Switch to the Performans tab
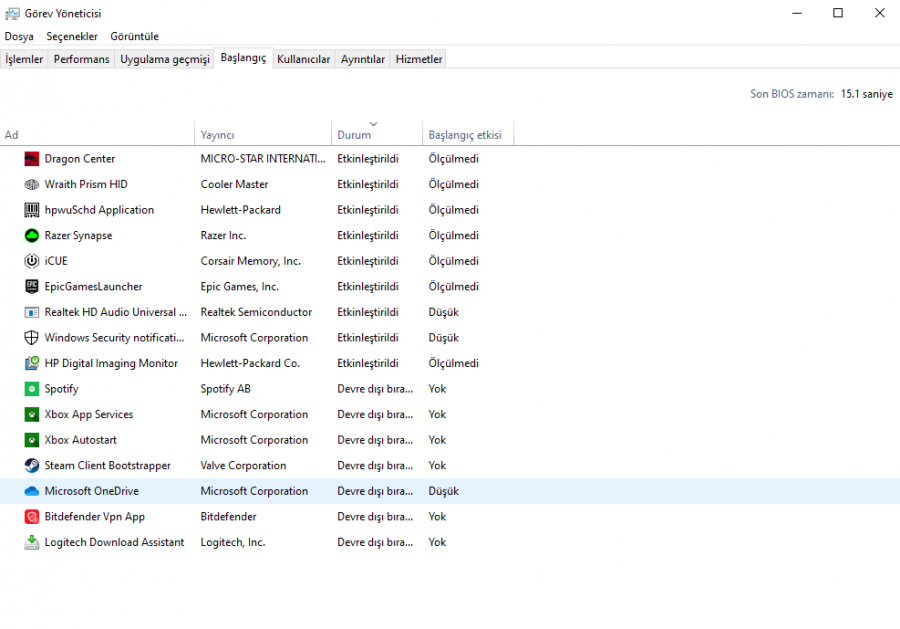This screenshot has height=629, width=900. (81, 59)
